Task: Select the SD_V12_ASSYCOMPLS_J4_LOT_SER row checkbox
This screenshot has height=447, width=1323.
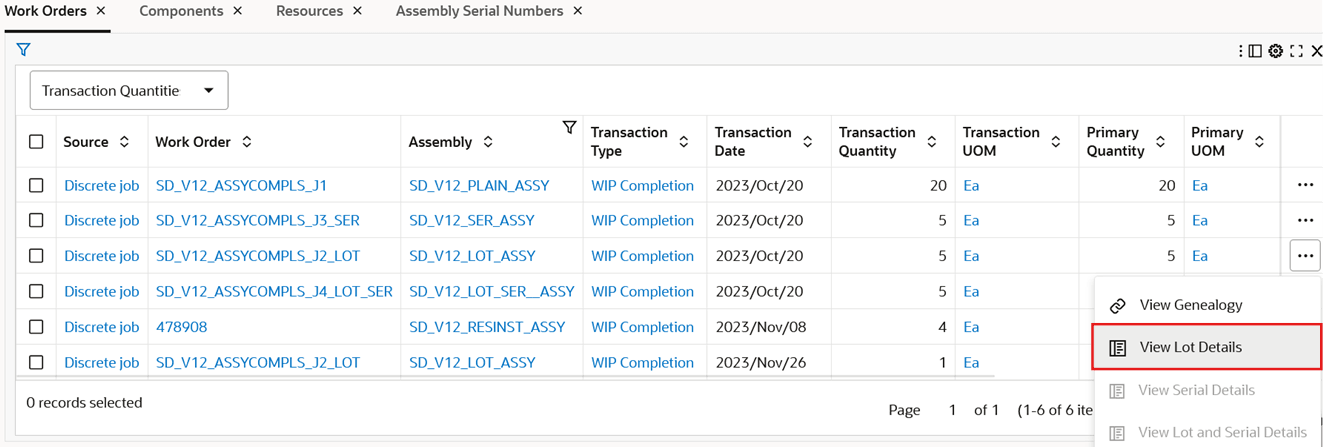Action: [36, 291]
